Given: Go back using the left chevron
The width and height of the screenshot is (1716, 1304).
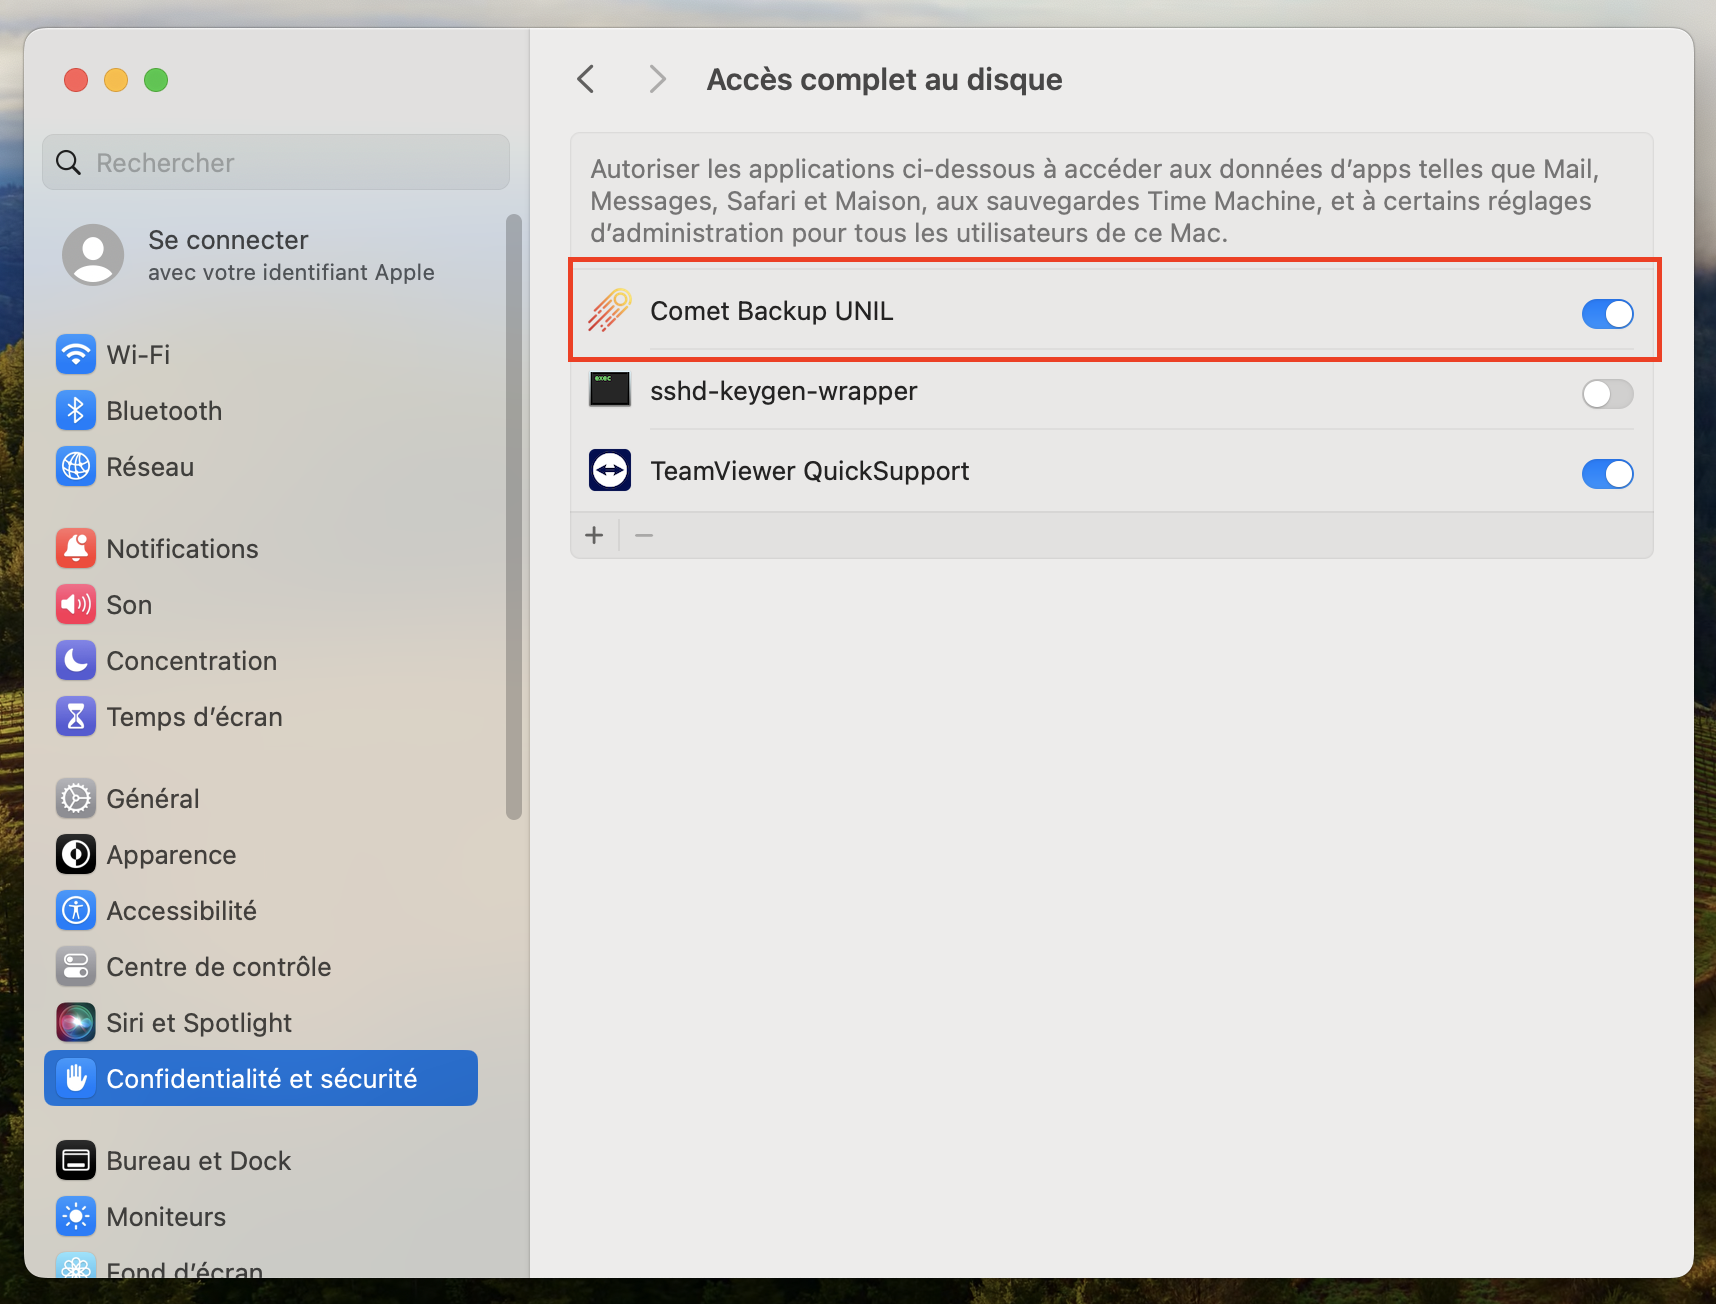Looking at the screenshot, I should [587, 79].
